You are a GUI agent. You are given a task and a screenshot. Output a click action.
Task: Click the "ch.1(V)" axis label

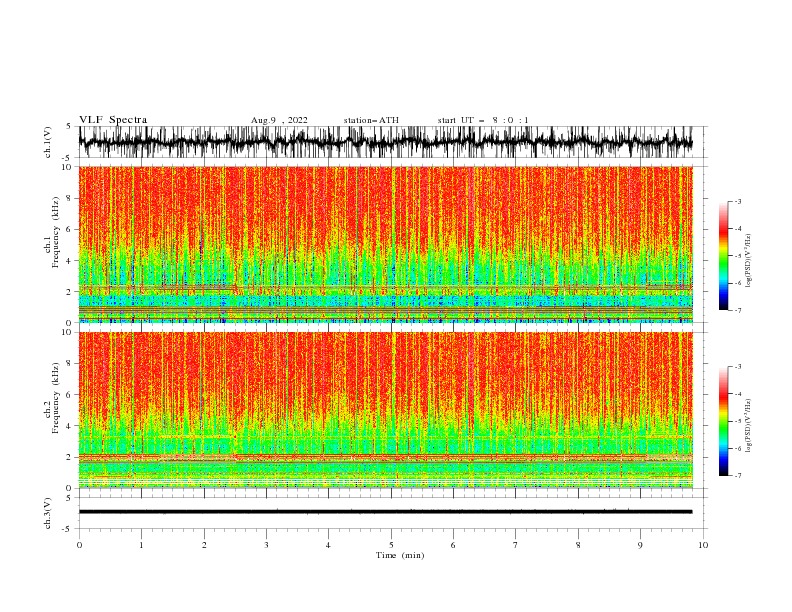coord(48,142)
